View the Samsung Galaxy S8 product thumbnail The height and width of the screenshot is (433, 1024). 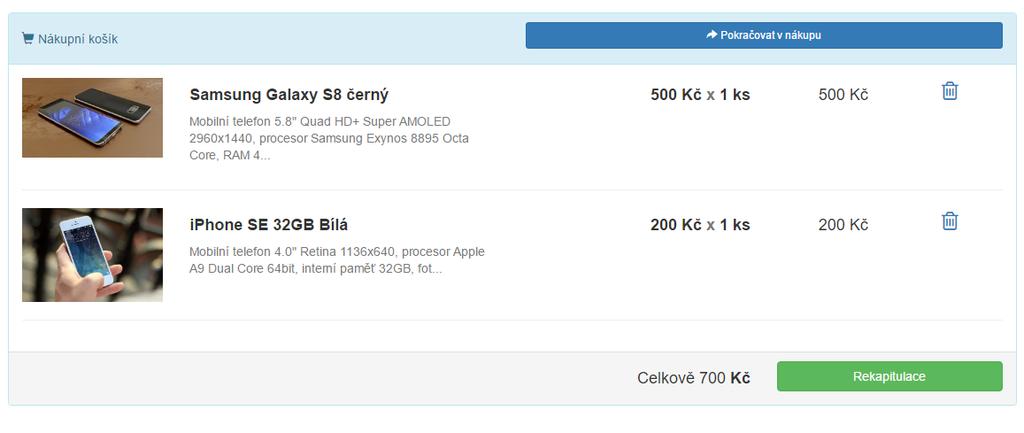pyautogui.click(x=92, y=118)
